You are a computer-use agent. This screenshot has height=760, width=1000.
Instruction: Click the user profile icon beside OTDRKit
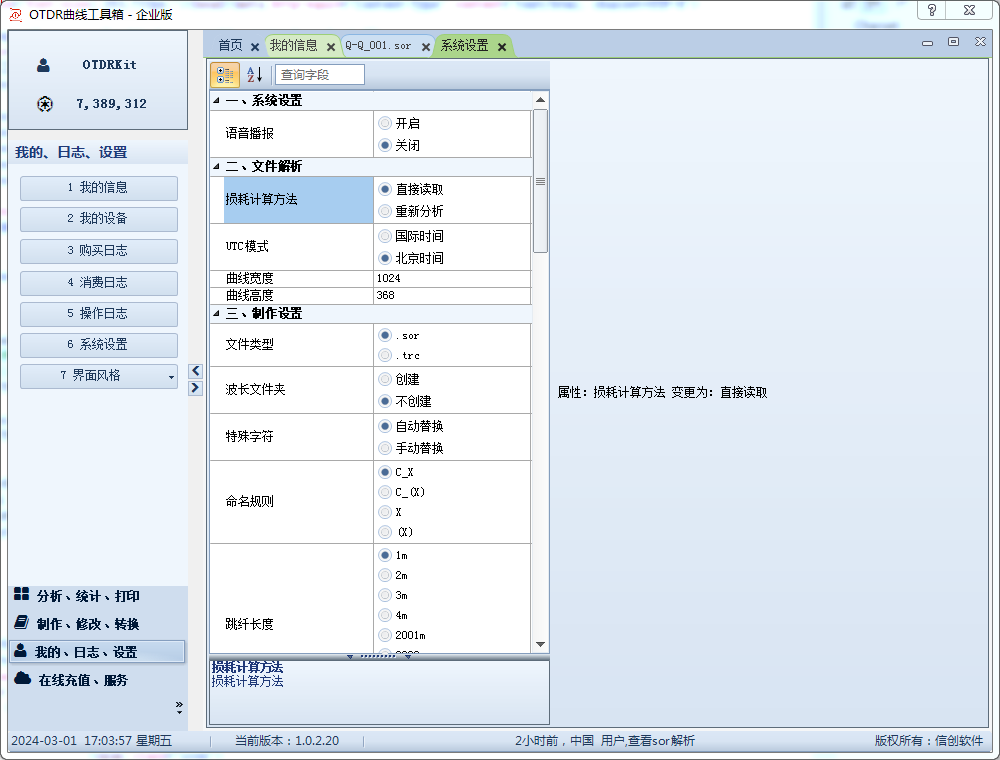click(x=44, y=65)
